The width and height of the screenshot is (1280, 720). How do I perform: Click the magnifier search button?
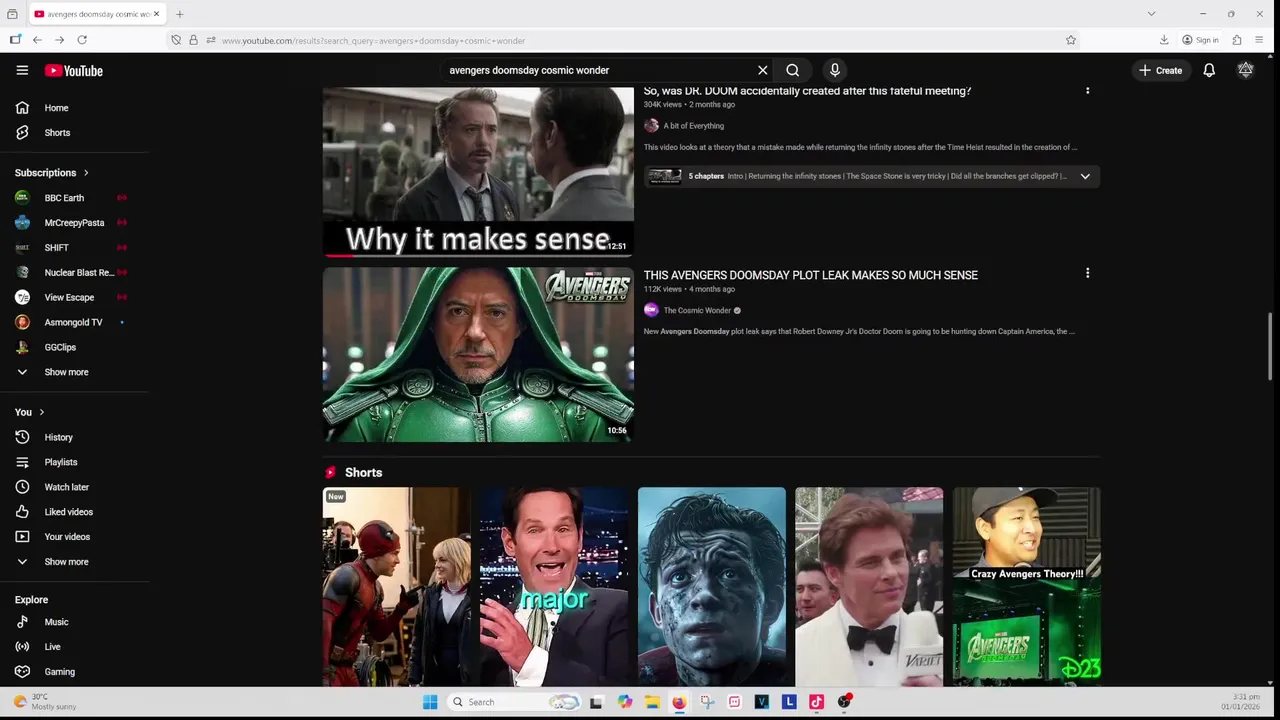(792, 70)
